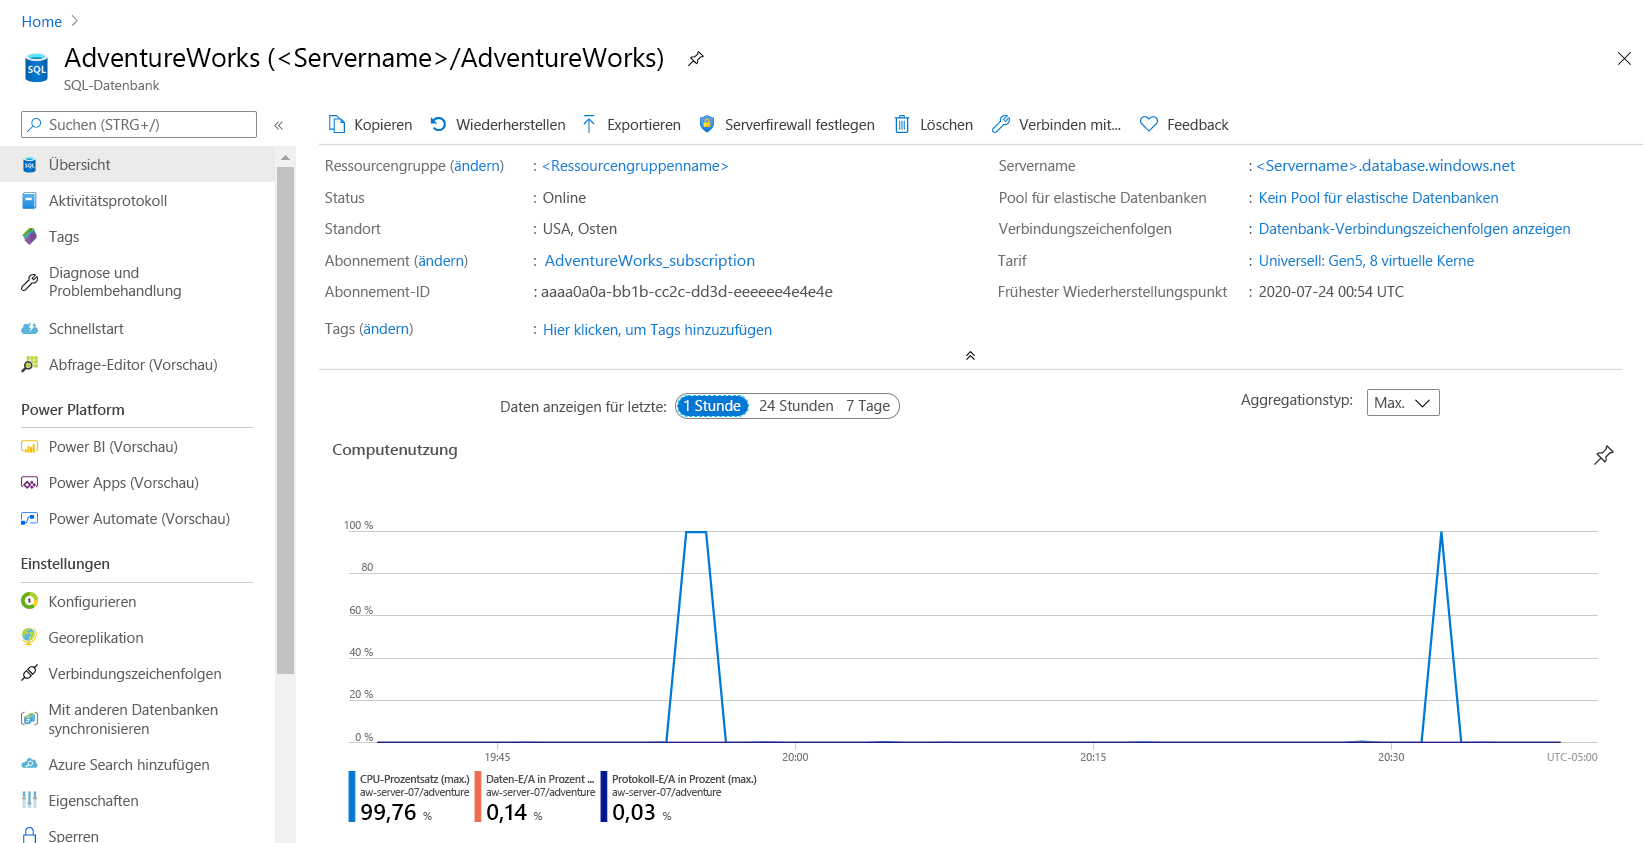
Task: Click the Verbindungszeichenfolgen plug icon
Action: 30,673
